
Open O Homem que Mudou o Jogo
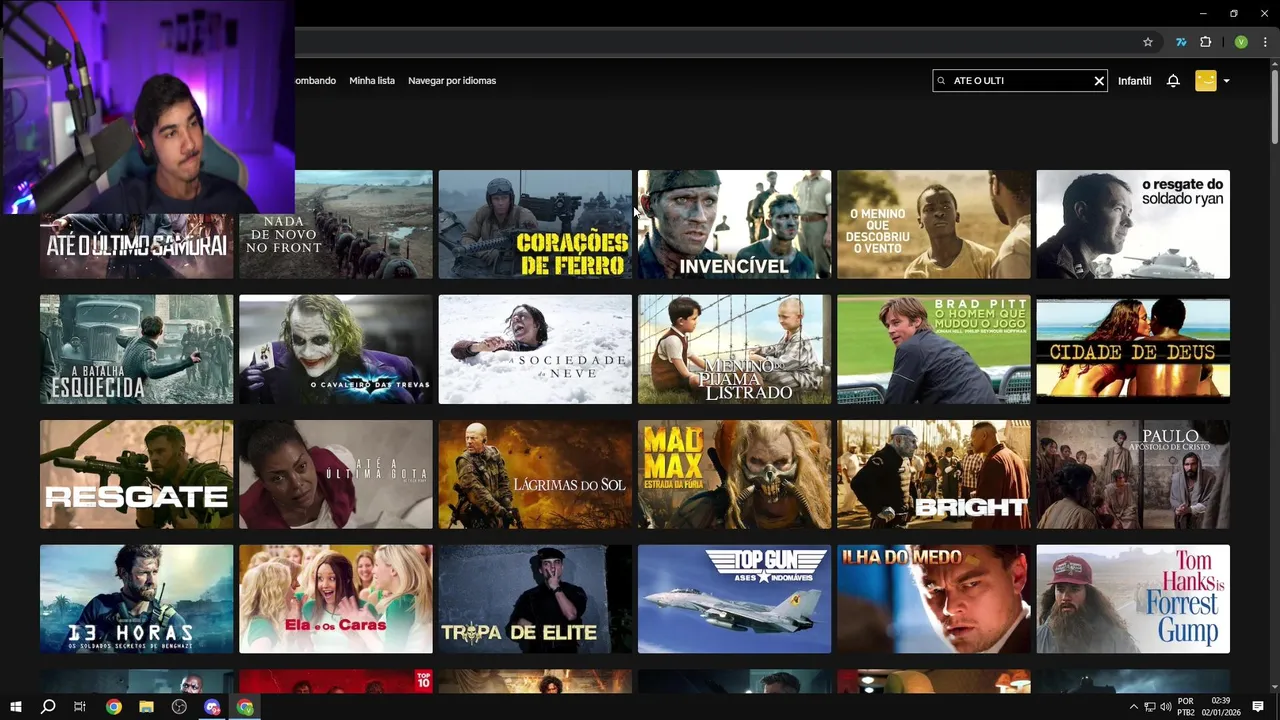pos(934,349)
